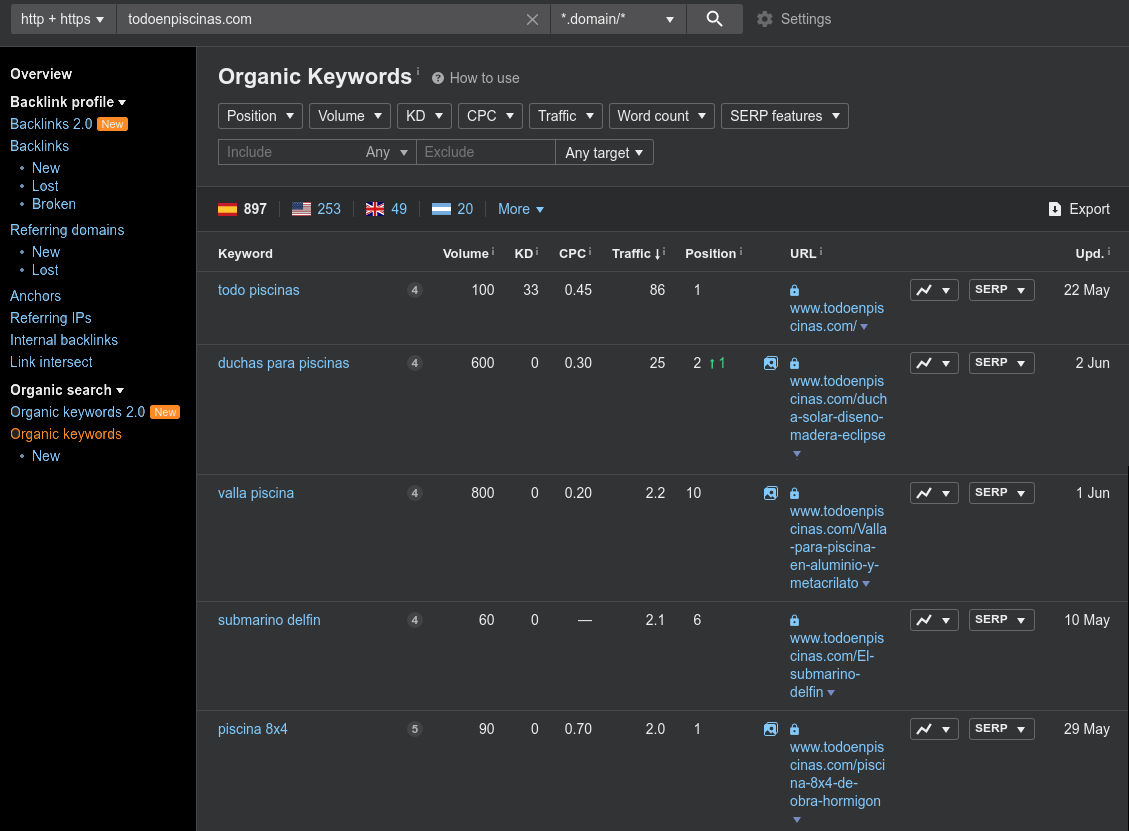Select United Kingdom flag country filter
1129x831 pixels.
[x=375, y=209]
